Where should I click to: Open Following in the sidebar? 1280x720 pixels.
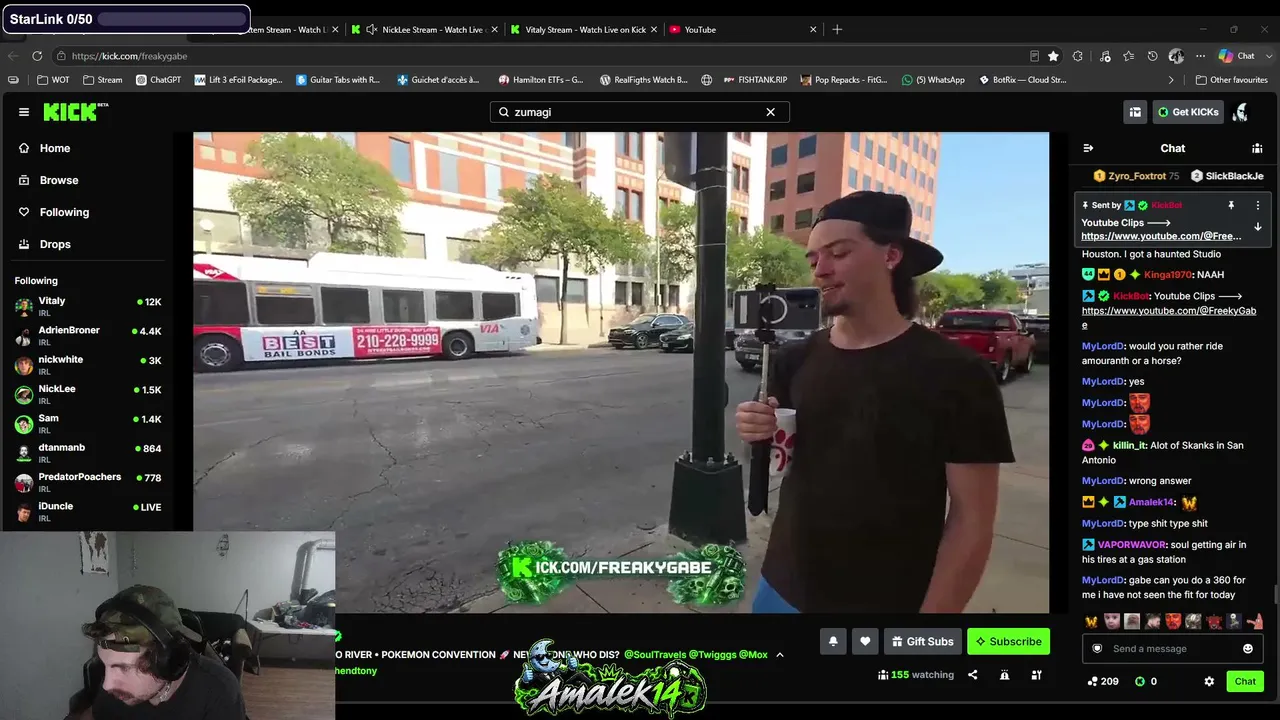pyautogui.click(x=64, y=212)
